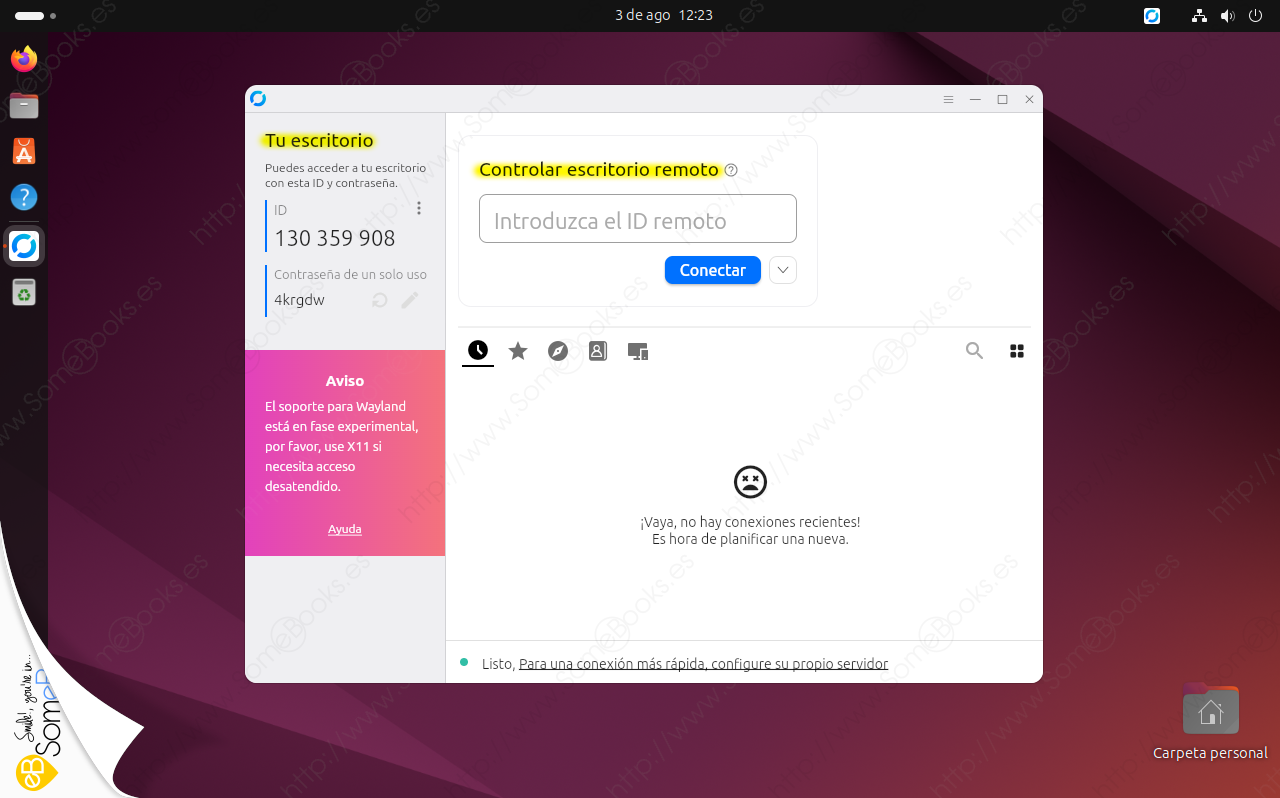This screenshot has width=1280, height=798.
Task: Open the ID three-dot options menu
Action: coord(419,208)
